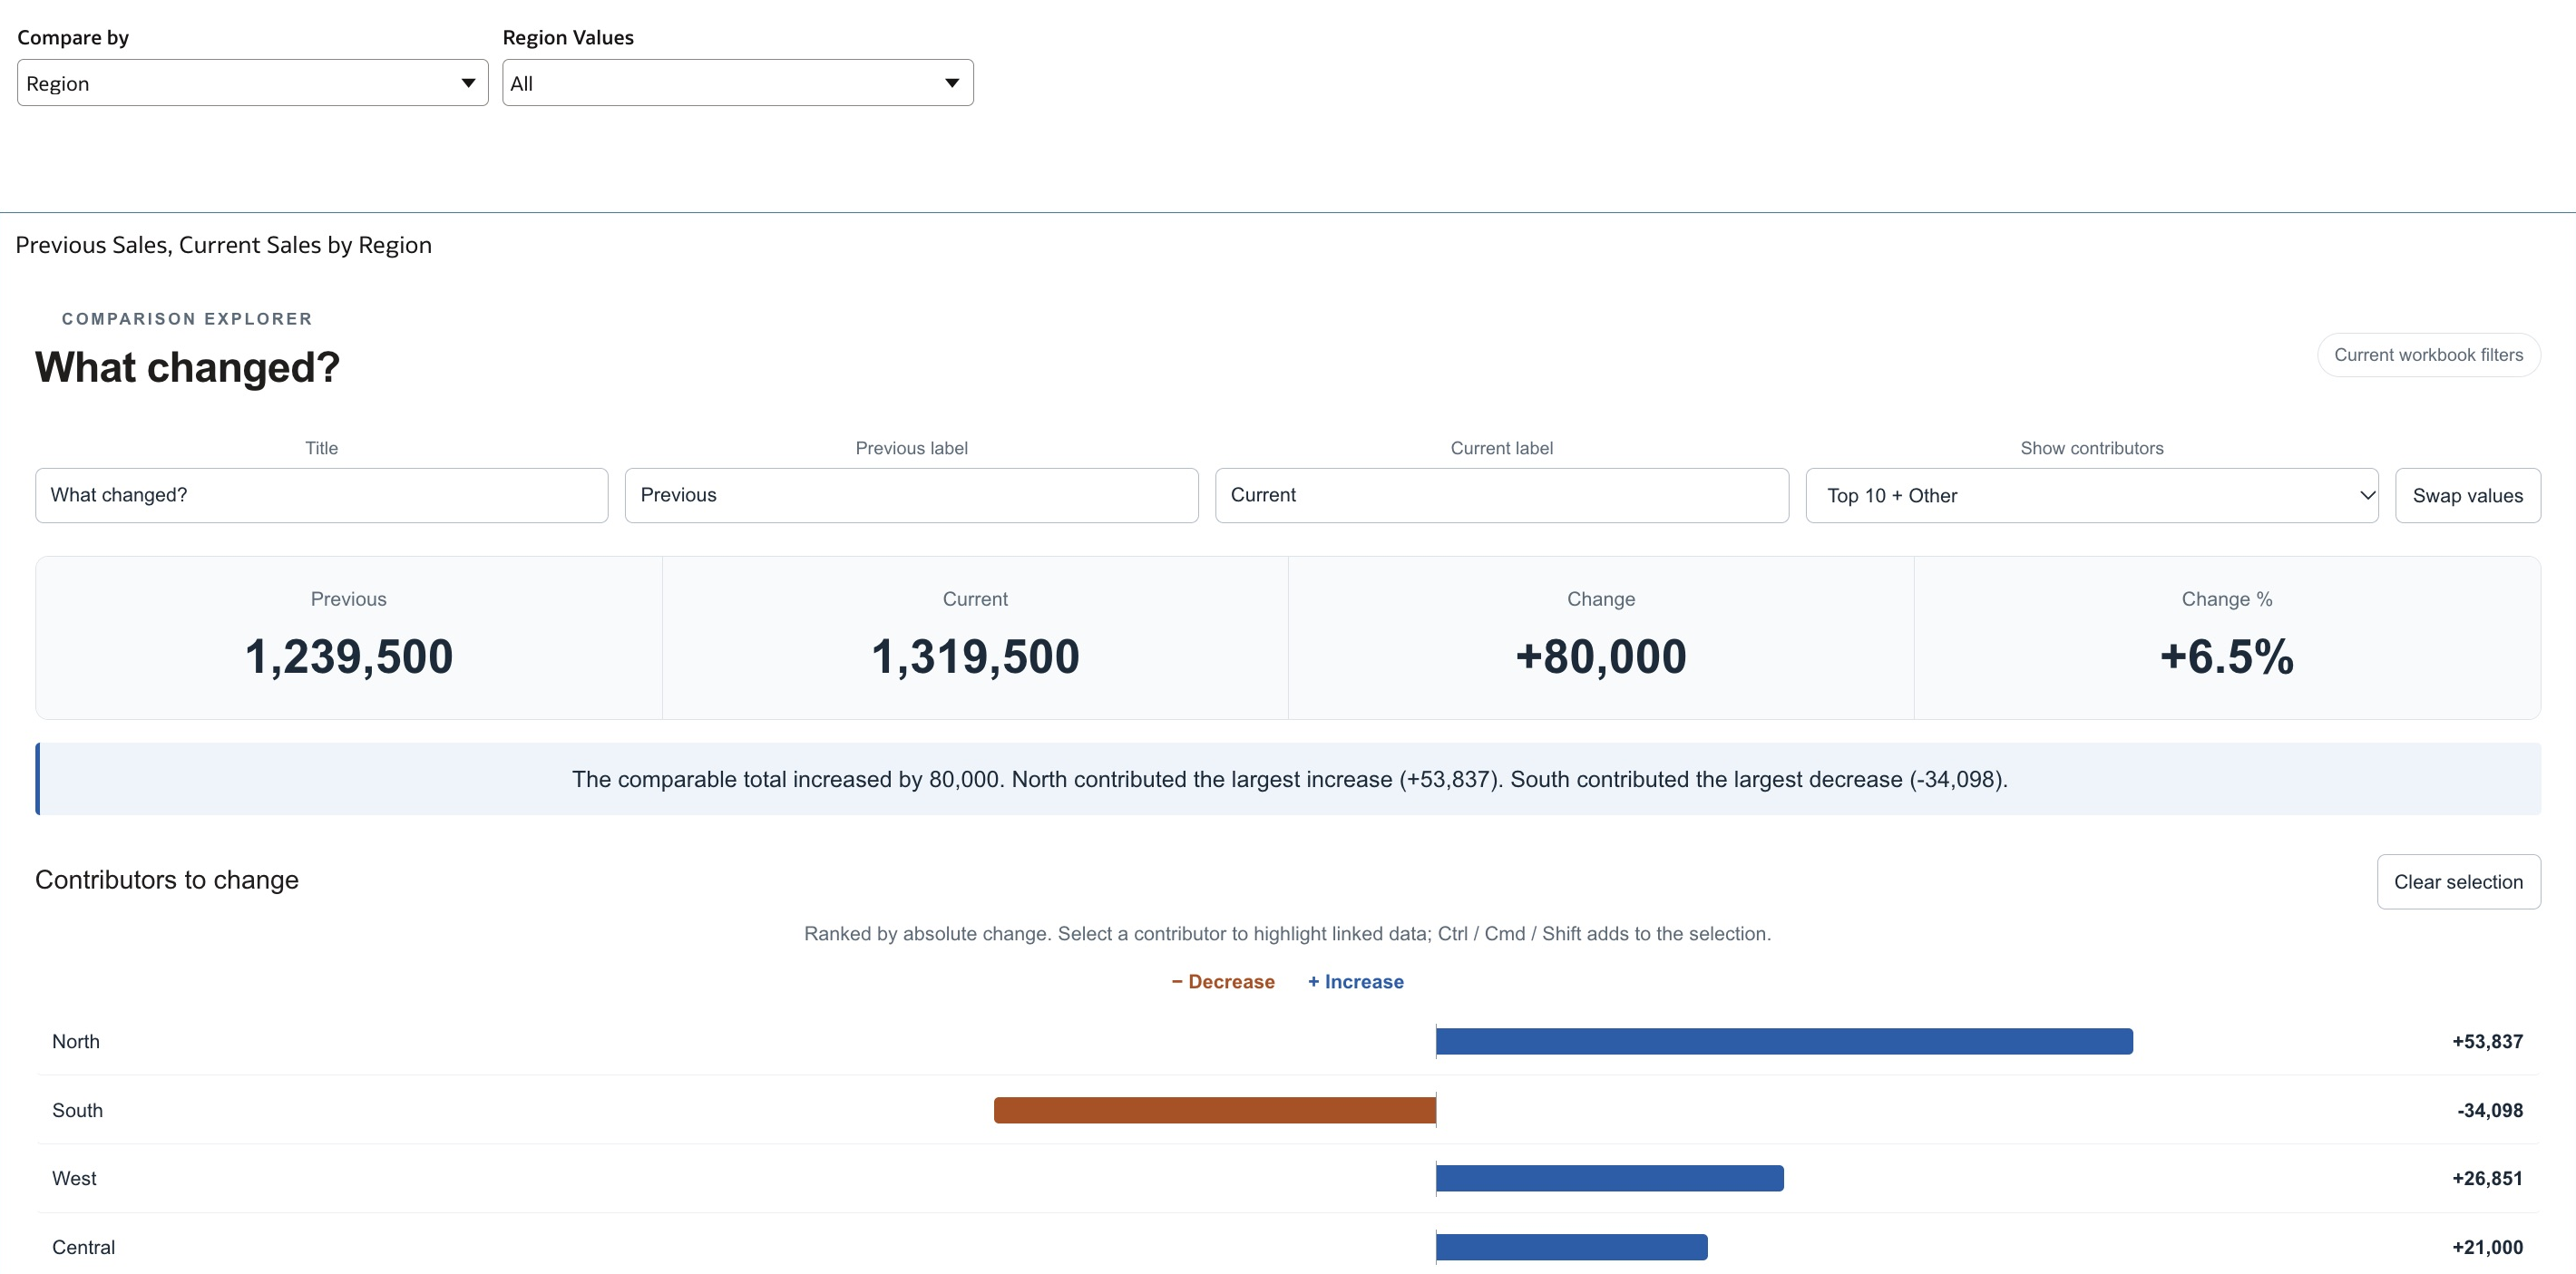Screen dimensions: 2576x1274
Task: Click the COMPARISON EXPLORER label
Action: click(187, 319)
